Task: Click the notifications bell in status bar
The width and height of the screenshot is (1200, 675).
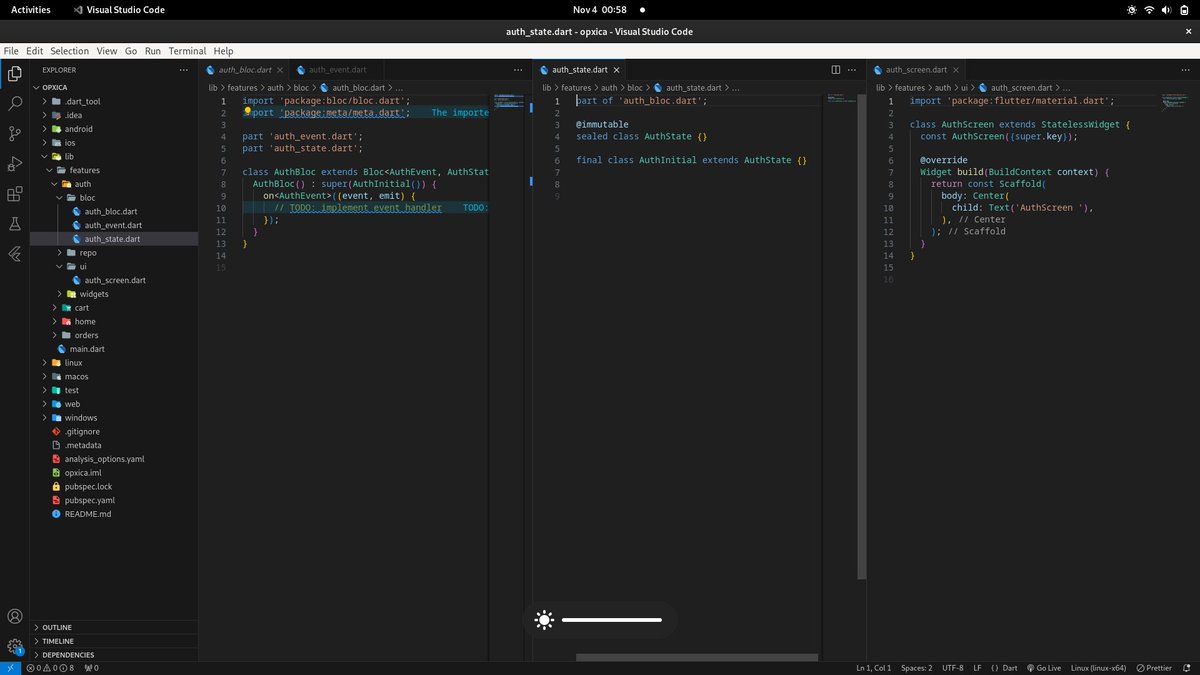Action: 1185,667
